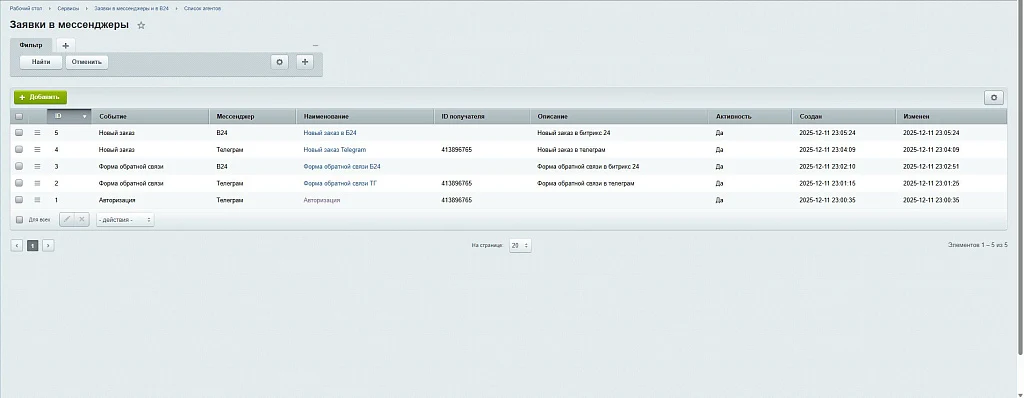Open row actions menu for ID 1
The image size is (1024, 398).
pyautogui.click(x=37, y=200)
